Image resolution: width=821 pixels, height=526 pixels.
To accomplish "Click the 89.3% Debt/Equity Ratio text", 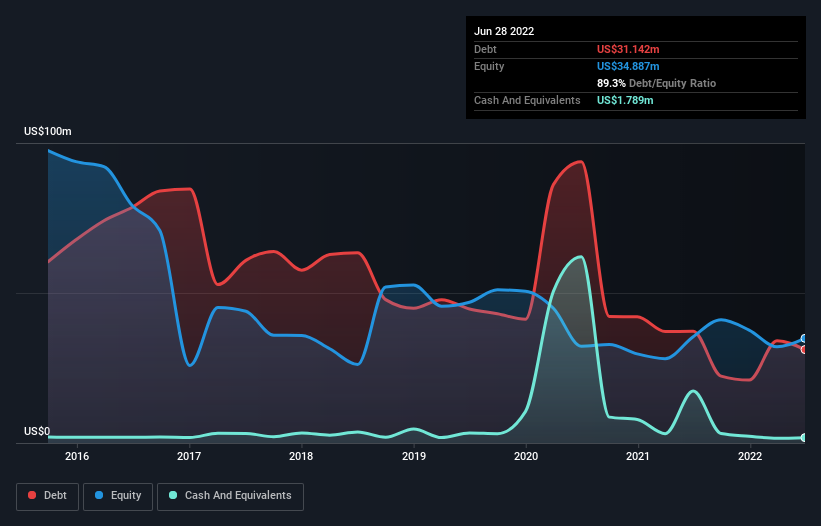I will coord(656,83).
